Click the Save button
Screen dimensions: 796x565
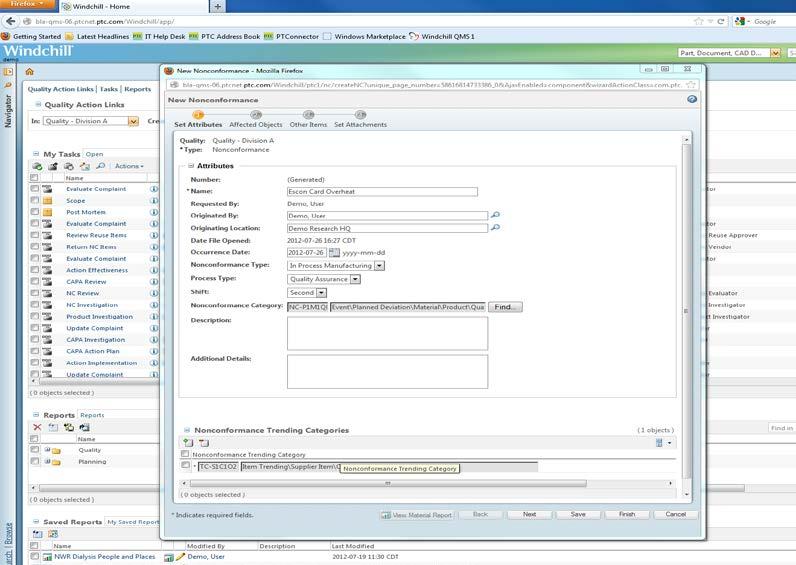tap(578, 515)
